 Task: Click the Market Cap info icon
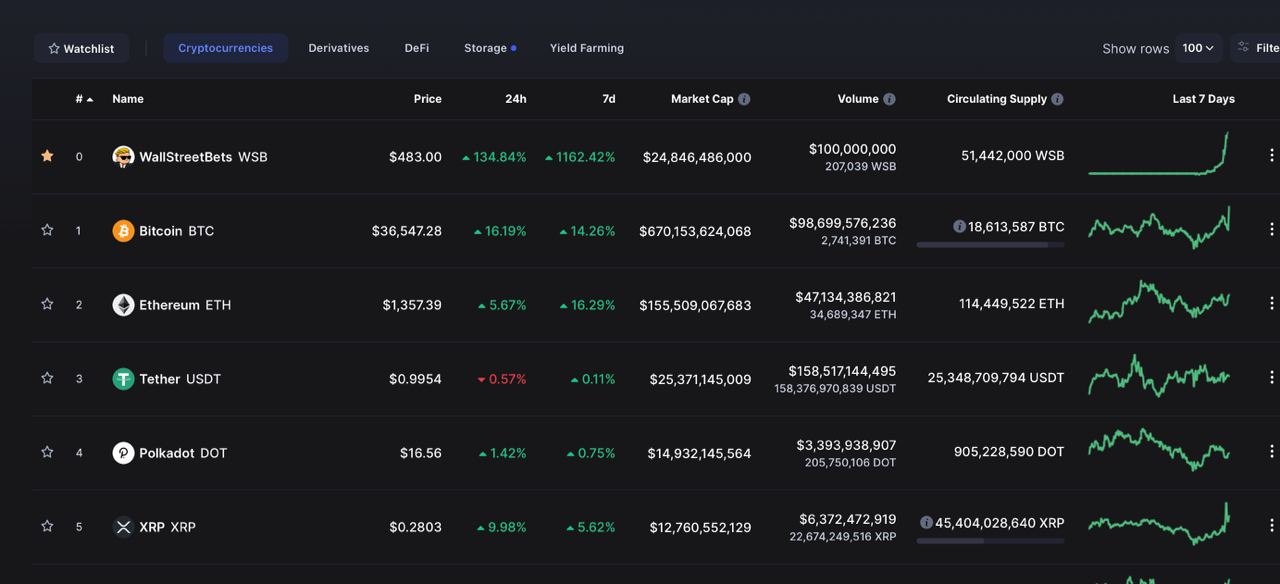(744, 99)
